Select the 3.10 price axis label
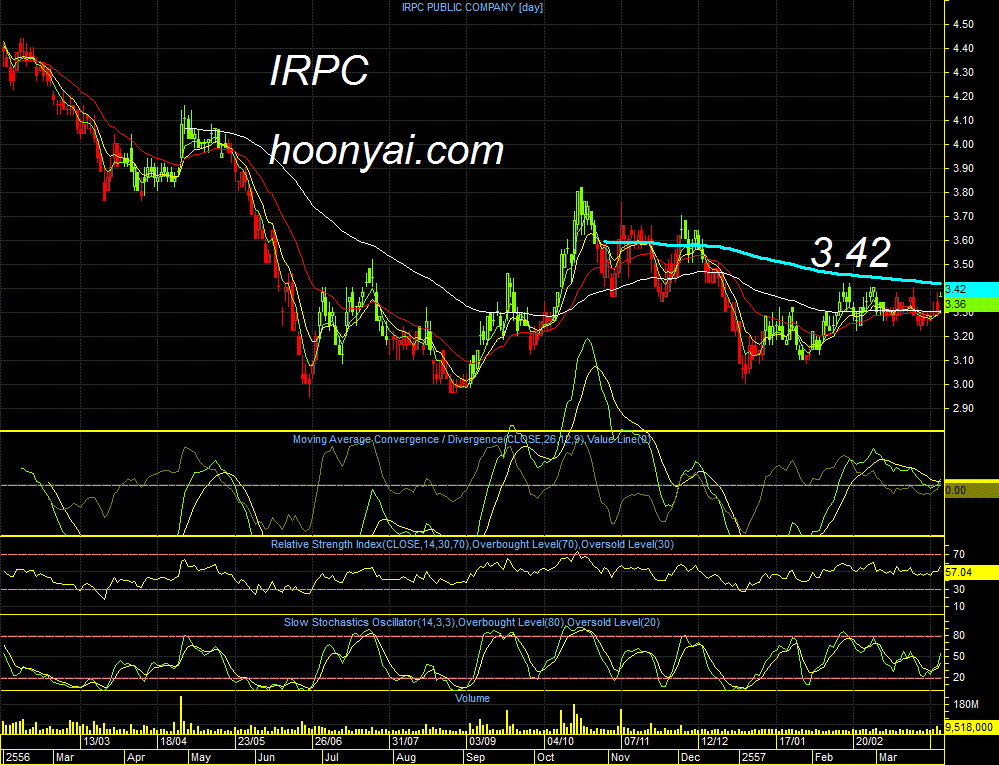Screen dimensions: 999x765 963,361
